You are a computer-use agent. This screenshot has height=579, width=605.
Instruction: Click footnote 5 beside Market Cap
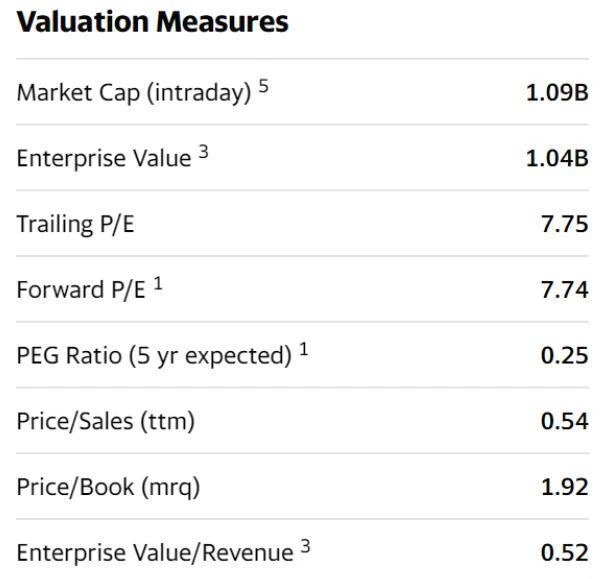coord(264,86)
